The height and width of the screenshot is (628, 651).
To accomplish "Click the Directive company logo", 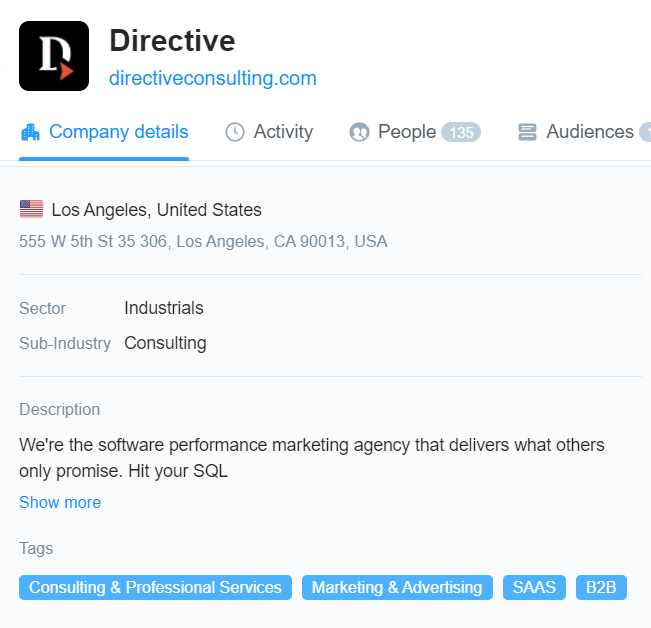I will 54,56.
